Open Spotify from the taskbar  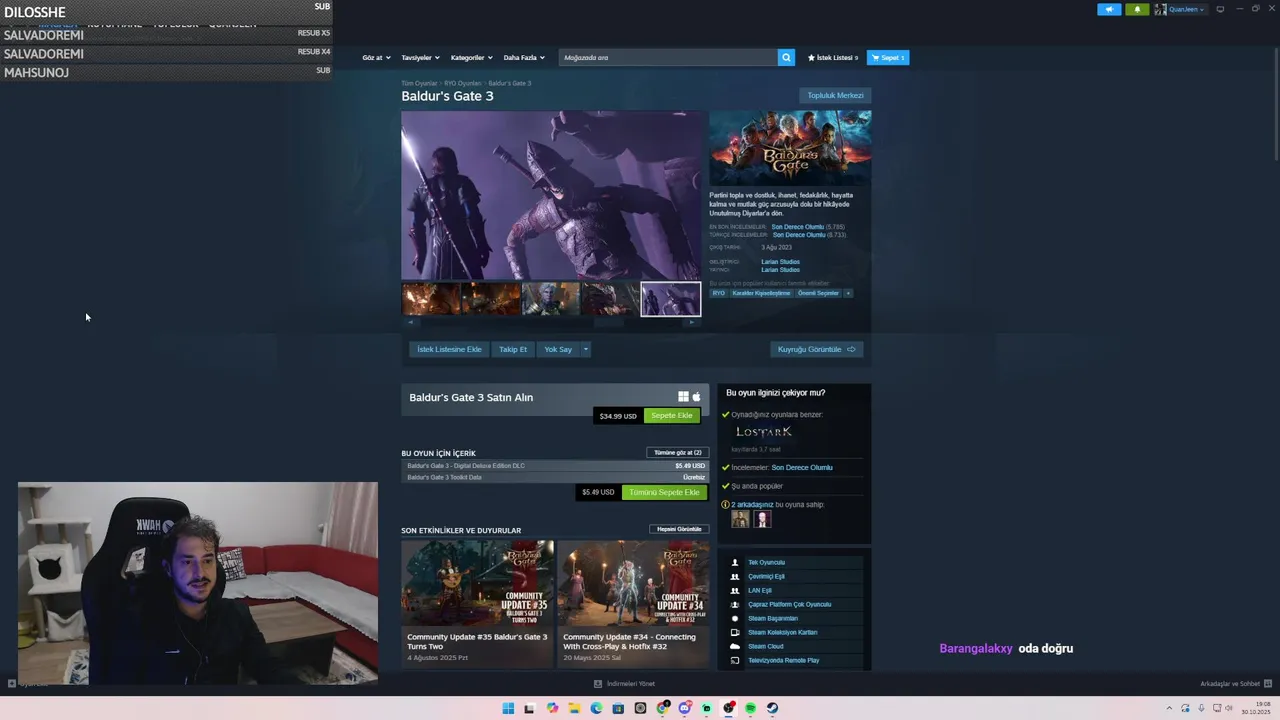750,708
